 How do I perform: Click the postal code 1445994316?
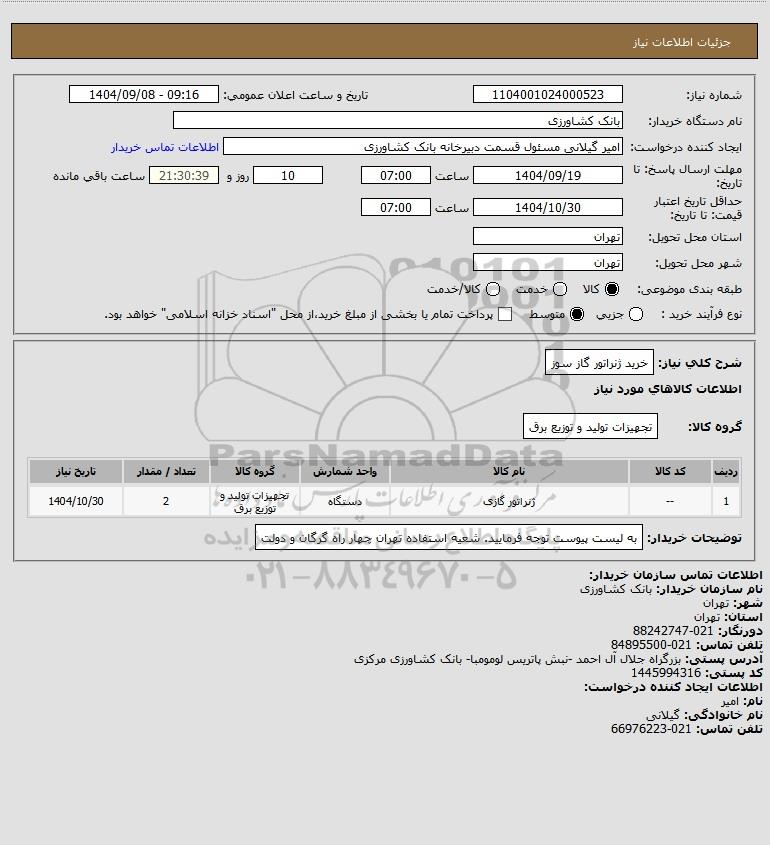(666, 673)
